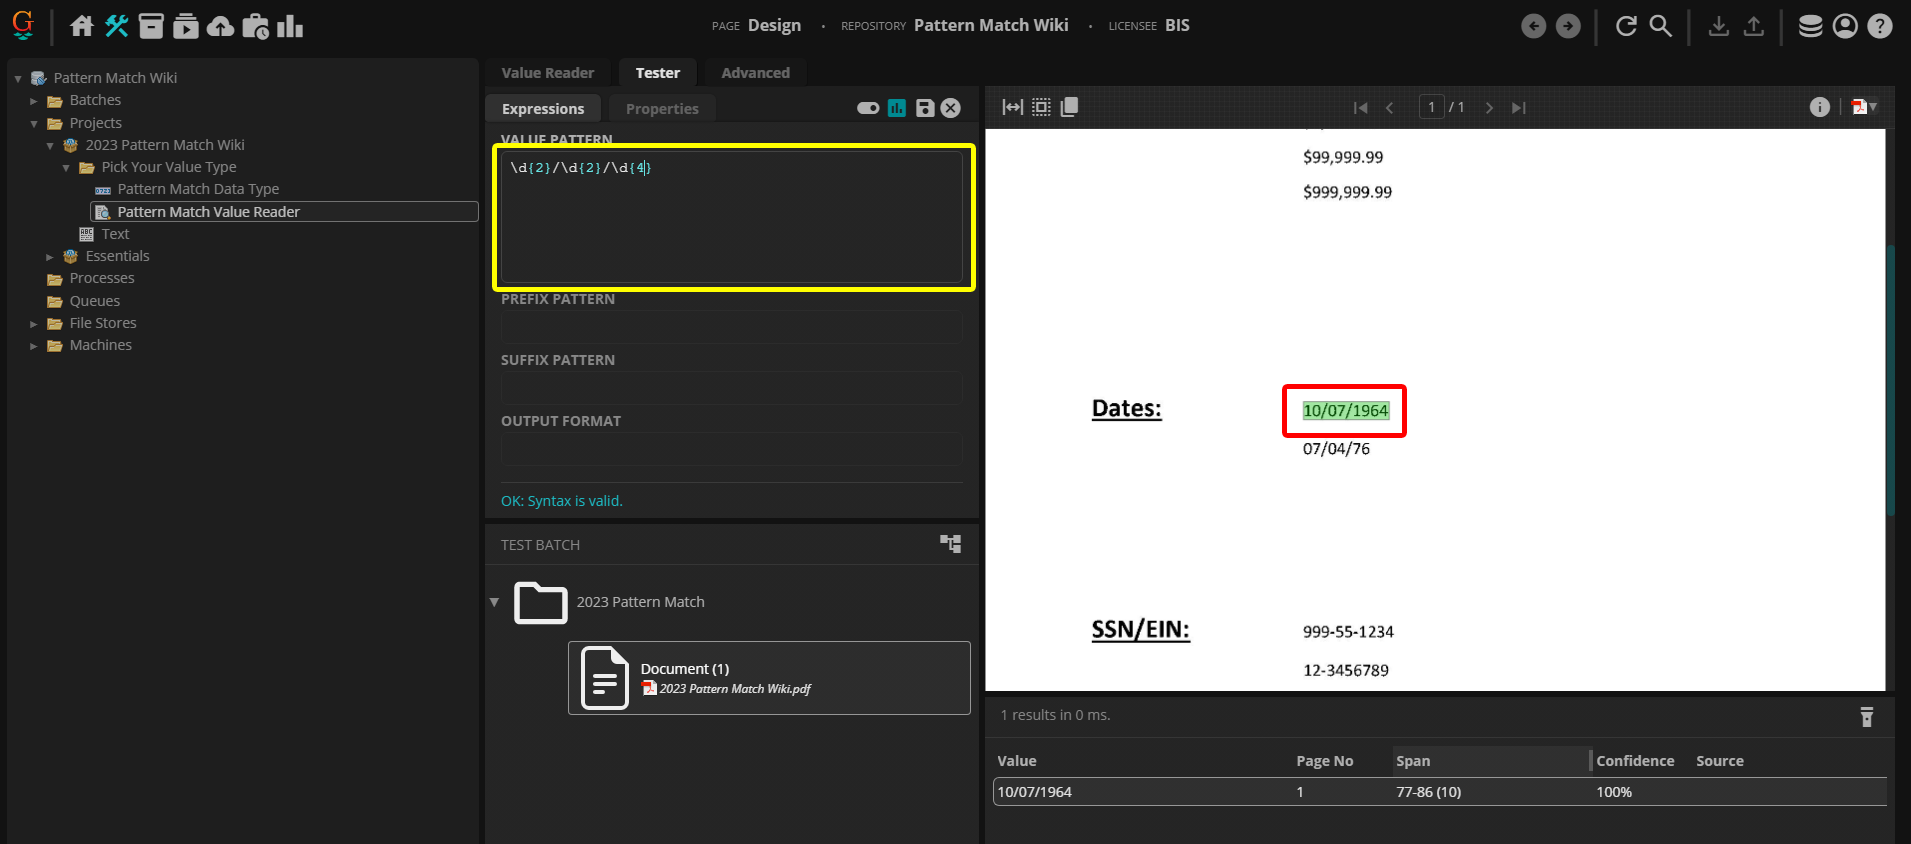Jump to last page in document viewer
This screenshot has height=844, width=1911.
tap(1519, 108)
